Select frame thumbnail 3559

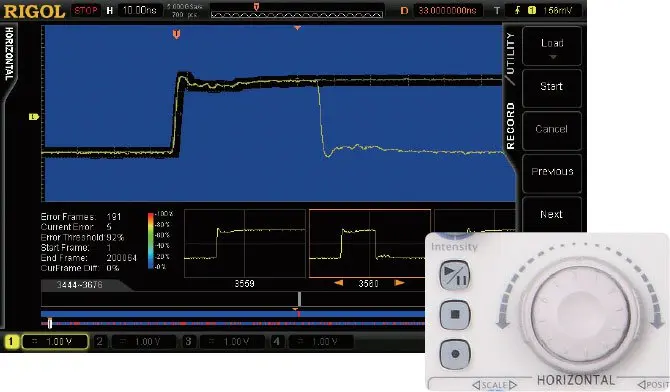tap(245, 243)
